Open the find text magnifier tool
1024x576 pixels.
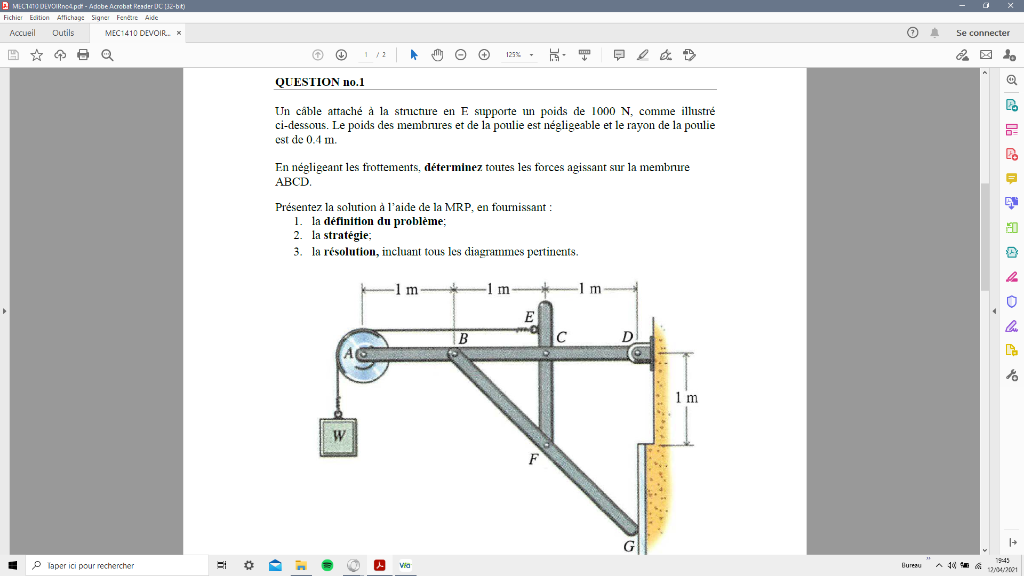click(x=107, y=55)
